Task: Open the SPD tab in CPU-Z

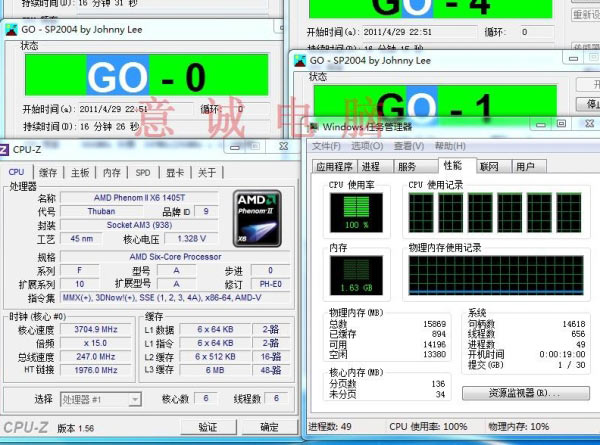Action: pos(143,173)
